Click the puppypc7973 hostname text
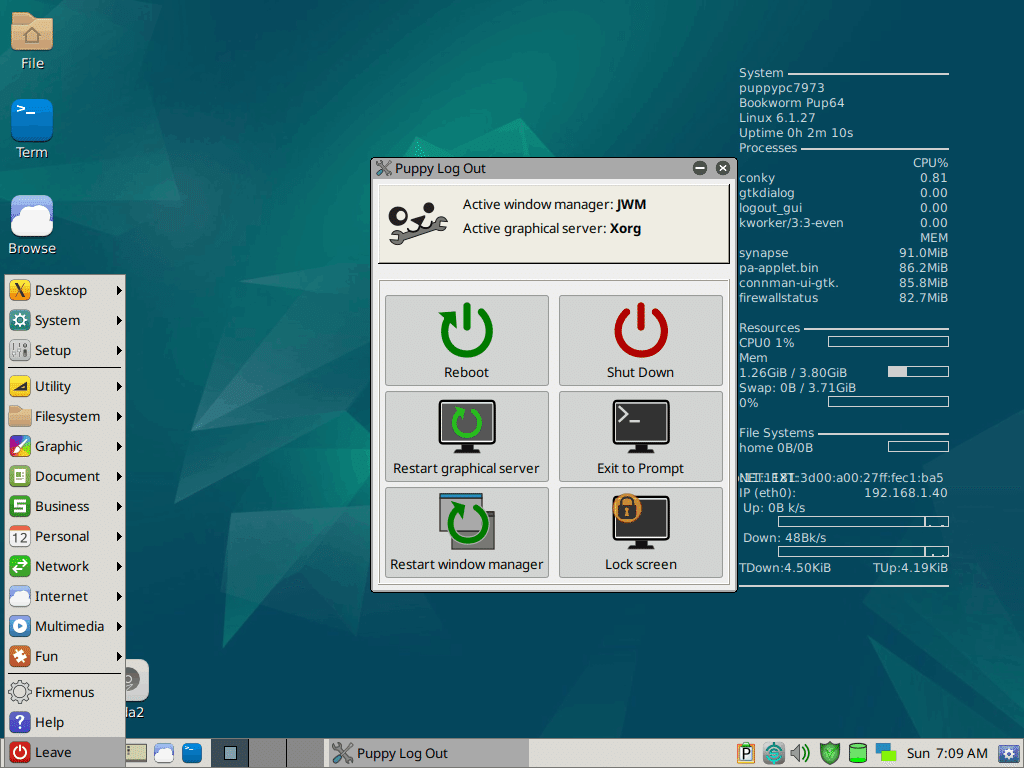This screenshot has width=1024, height=768. click(x=782, y=88)
